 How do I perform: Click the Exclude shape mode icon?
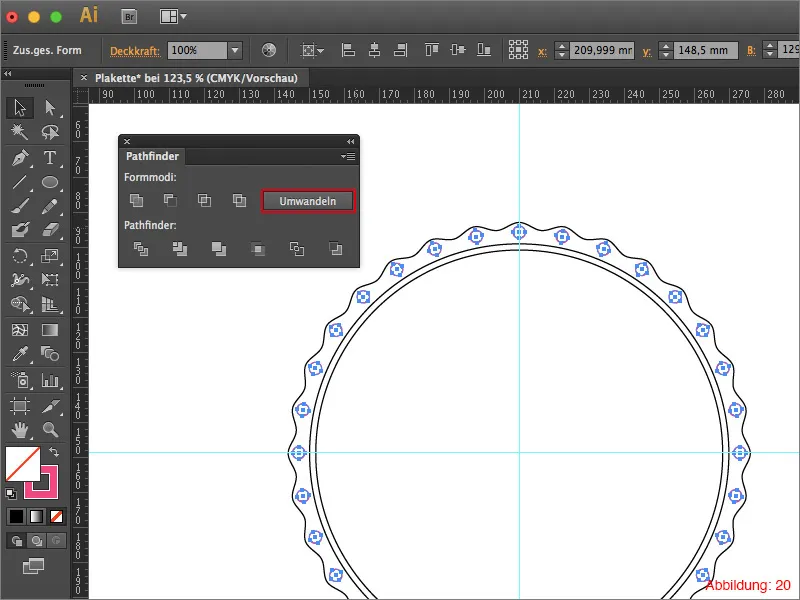239,201
